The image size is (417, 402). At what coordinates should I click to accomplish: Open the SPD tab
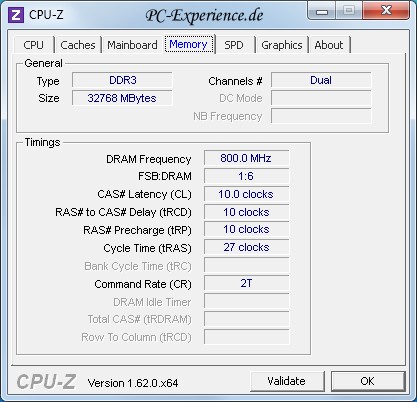234,45
